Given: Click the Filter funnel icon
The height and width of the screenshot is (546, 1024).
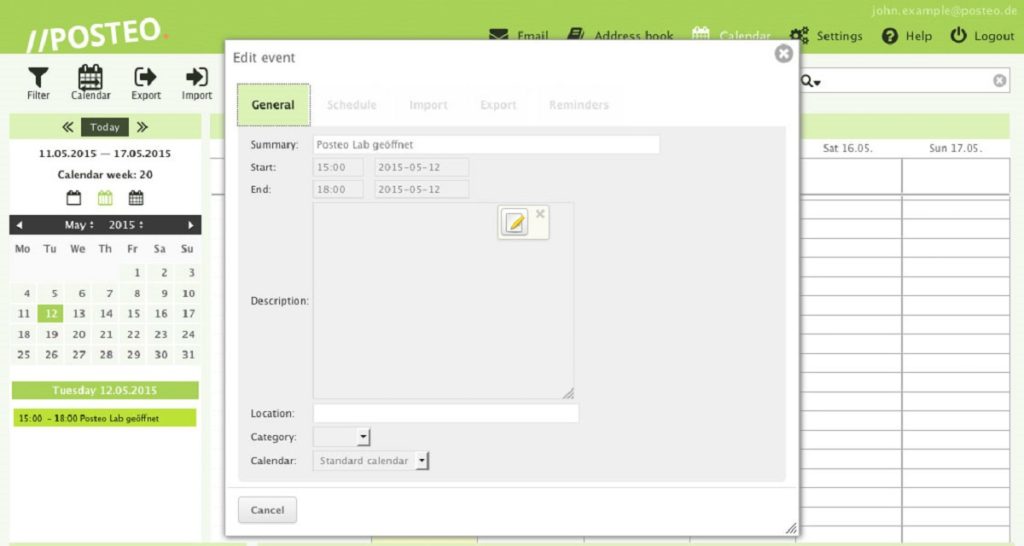Looking at the screenshot, I should click(38, 78).
